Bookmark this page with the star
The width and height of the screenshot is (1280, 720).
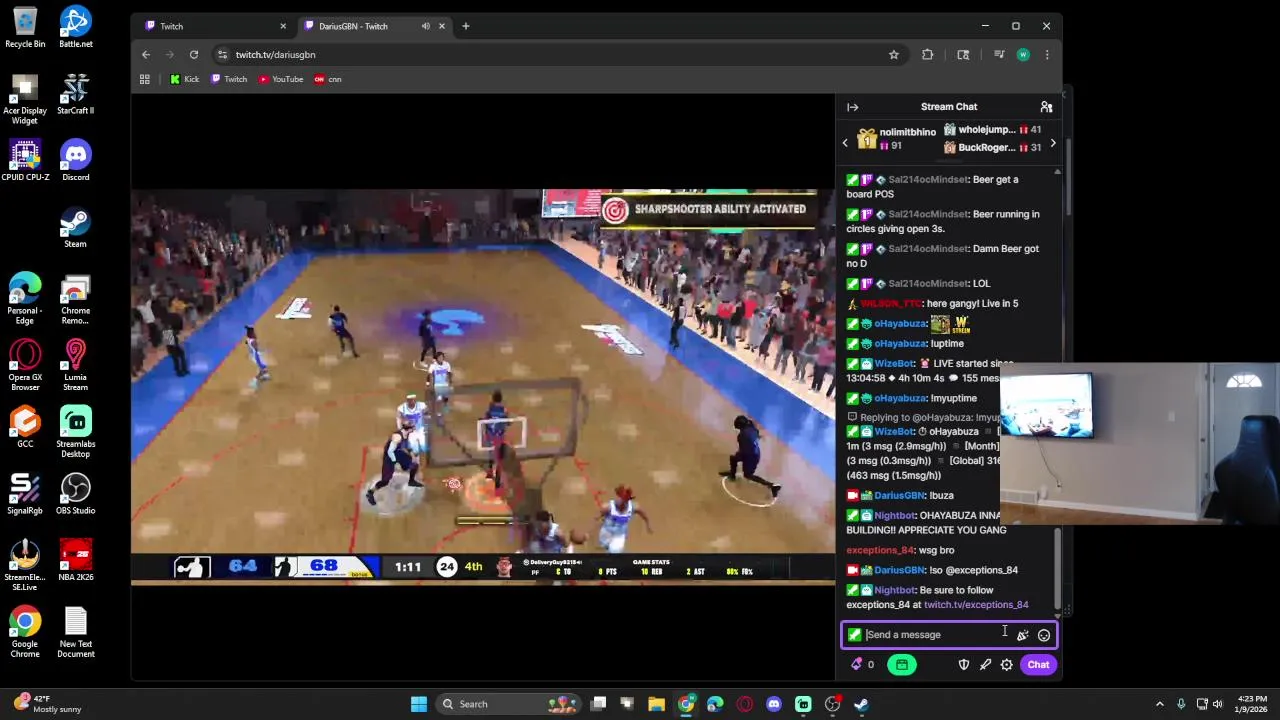(x=894, y=54)
